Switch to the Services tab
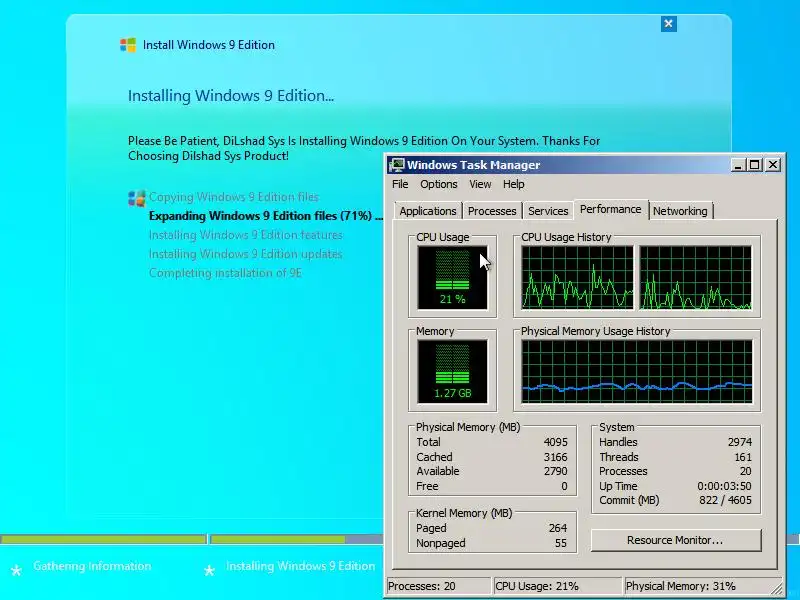The width and height of the screenshot is (800, 600). pos(548,211)
